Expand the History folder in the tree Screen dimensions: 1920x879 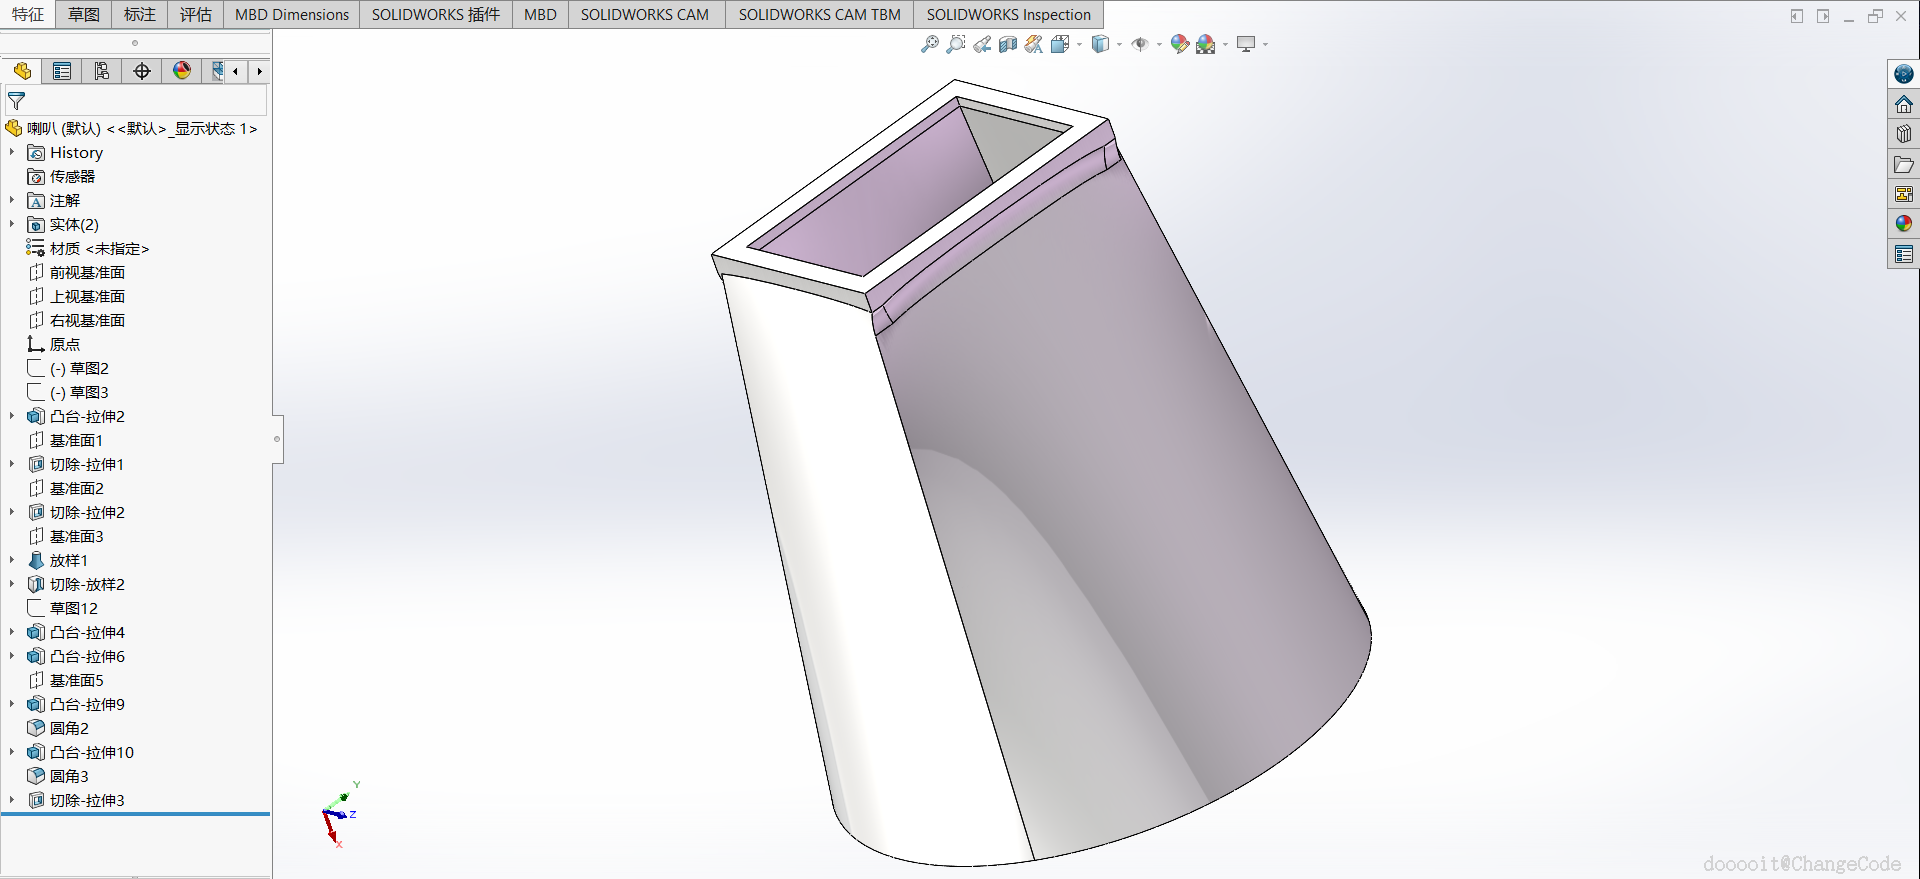click(x=12, y=153)
